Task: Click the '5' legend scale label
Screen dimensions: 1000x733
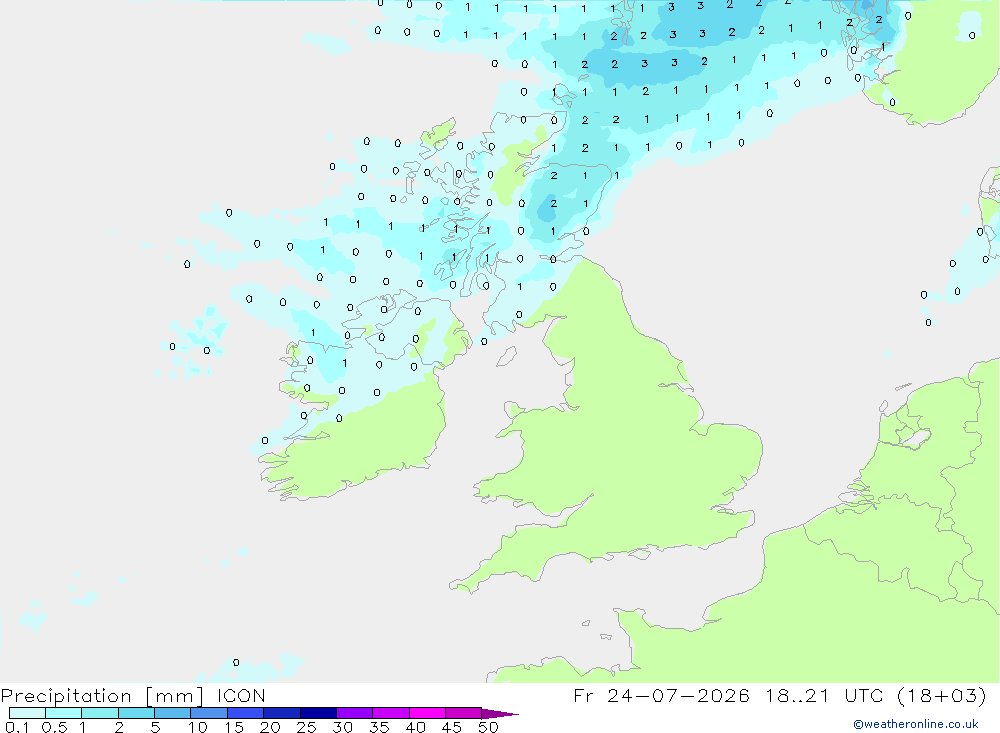Action: 155,727
